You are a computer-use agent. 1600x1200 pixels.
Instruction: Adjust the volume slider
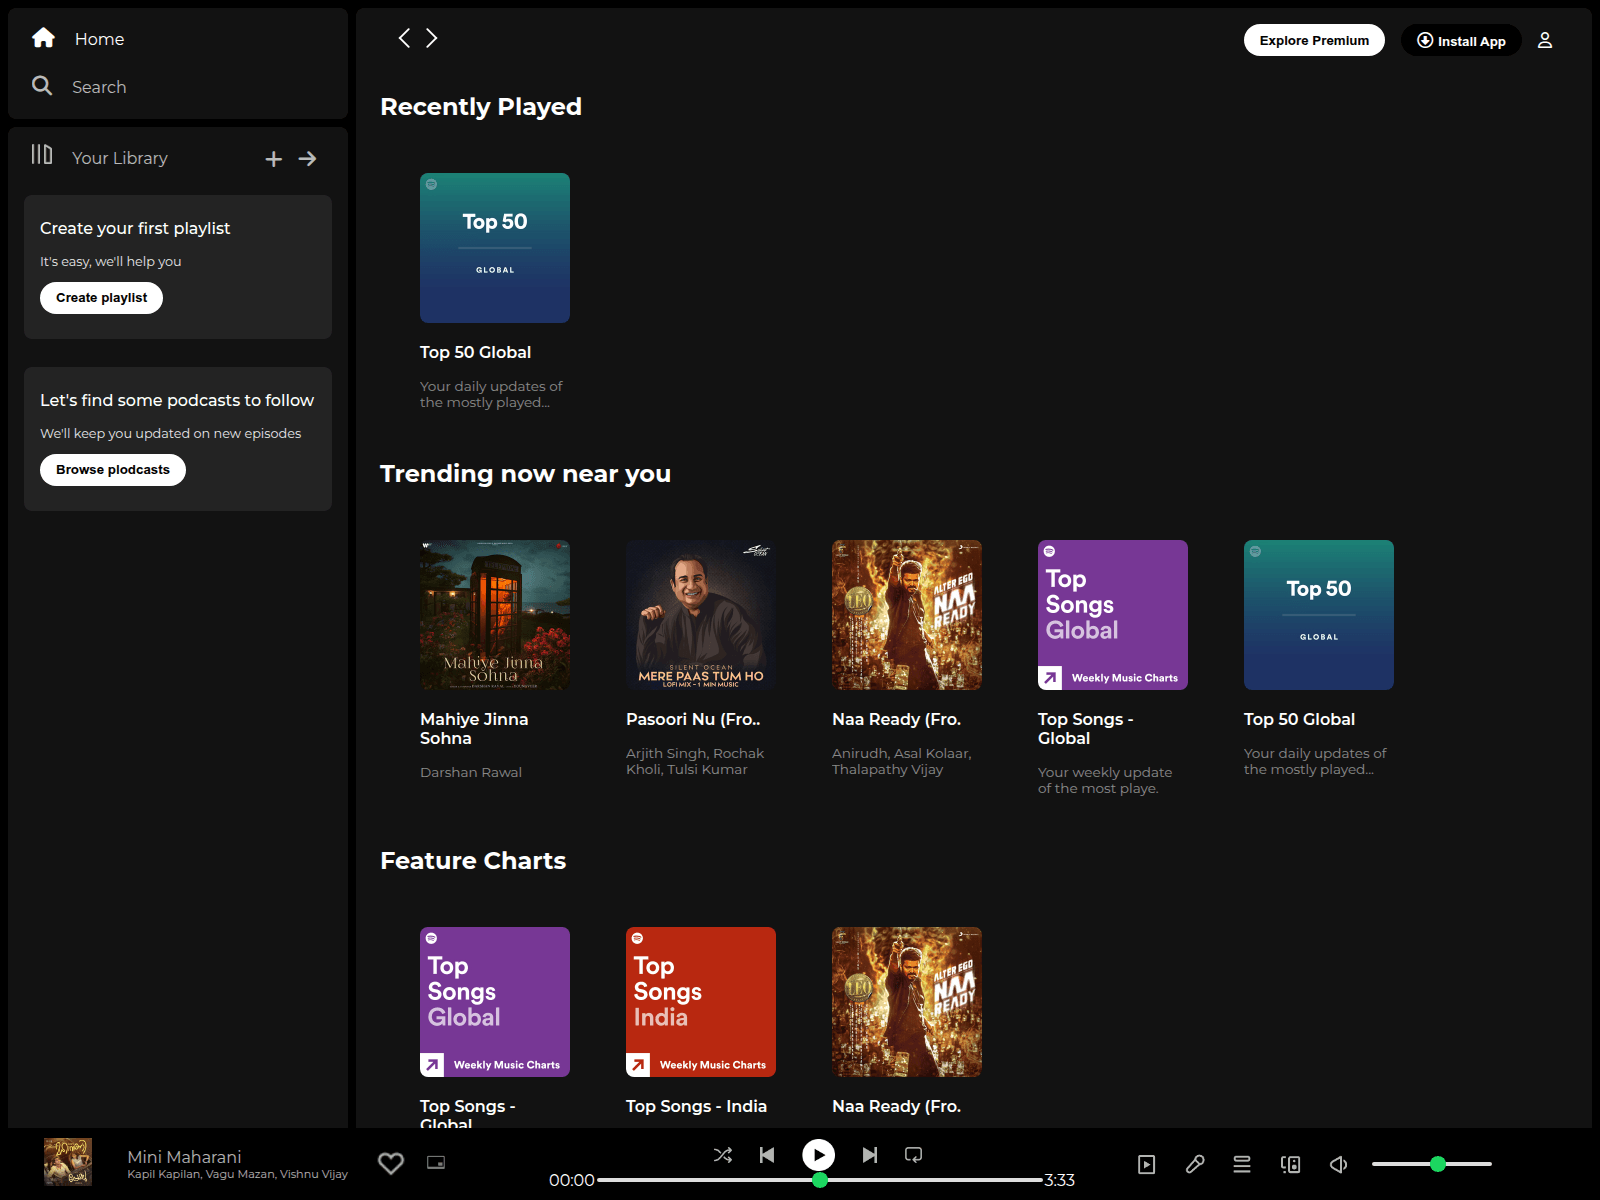pos(1431,1164)
